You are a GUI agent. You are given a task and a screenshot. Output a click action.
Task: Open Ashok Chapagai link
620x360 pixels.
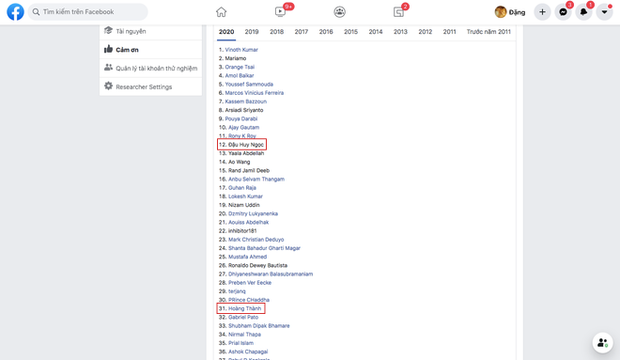(x=248, y=352)
